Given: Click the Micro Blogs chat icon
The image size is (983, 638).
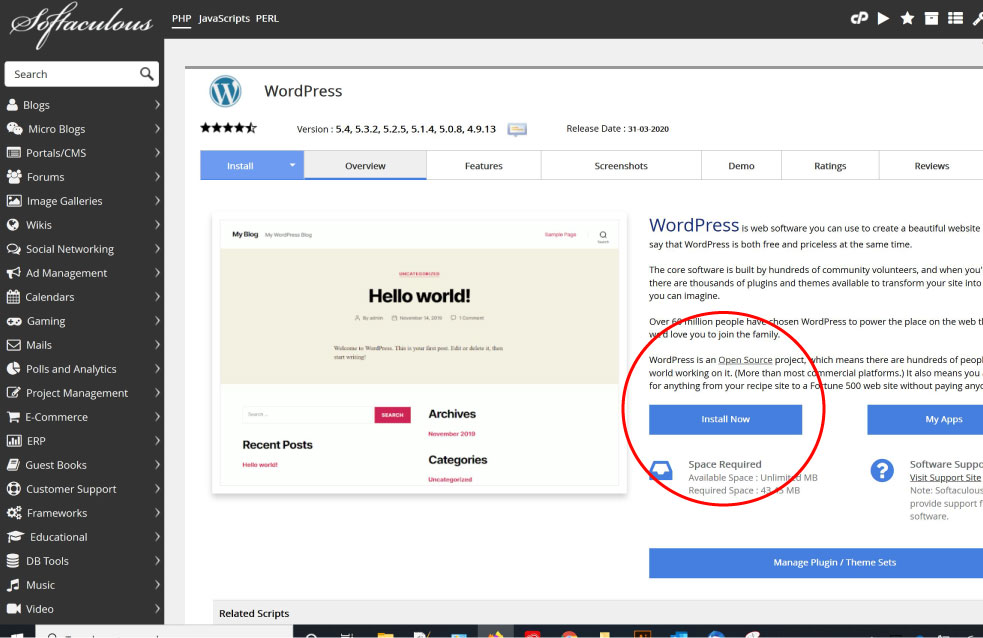Looking at the screenshot, I should pos(14,128).
